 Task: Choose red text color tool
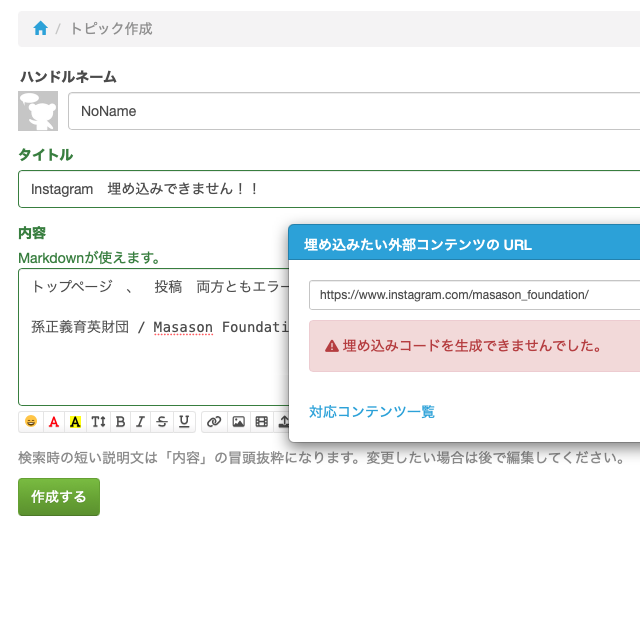click(53, 422)
